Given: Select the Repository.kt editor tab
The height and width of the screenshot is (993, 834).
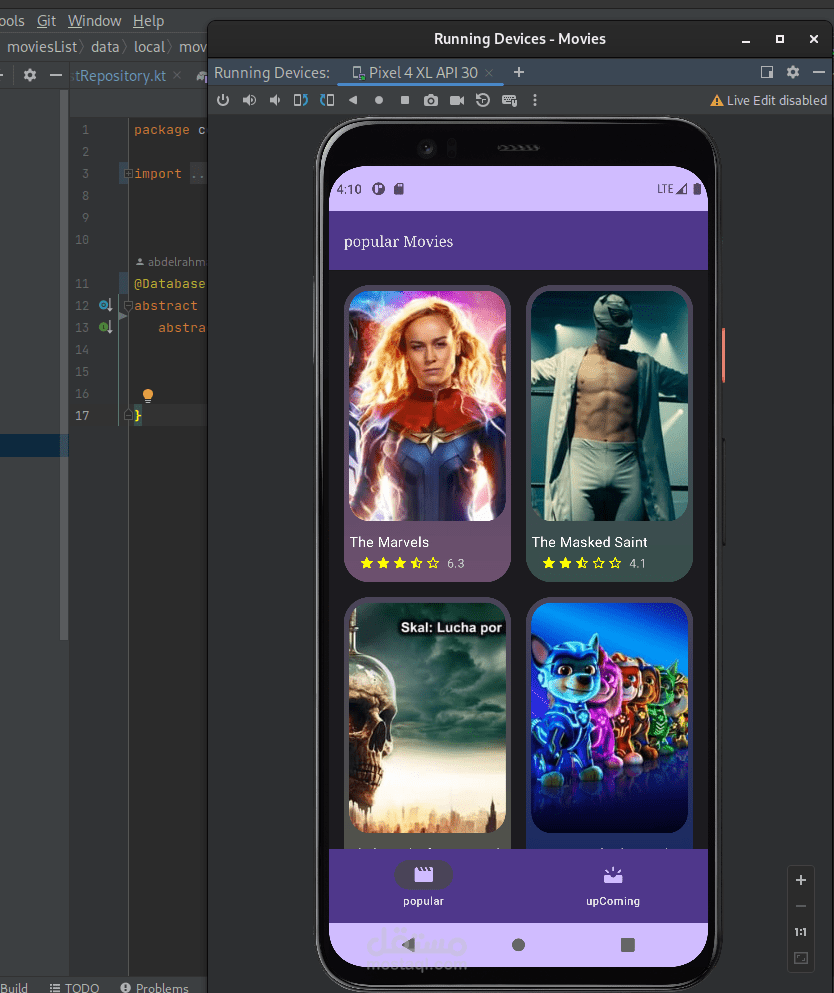Looking at the screenshot, I should tap(120, 76).
